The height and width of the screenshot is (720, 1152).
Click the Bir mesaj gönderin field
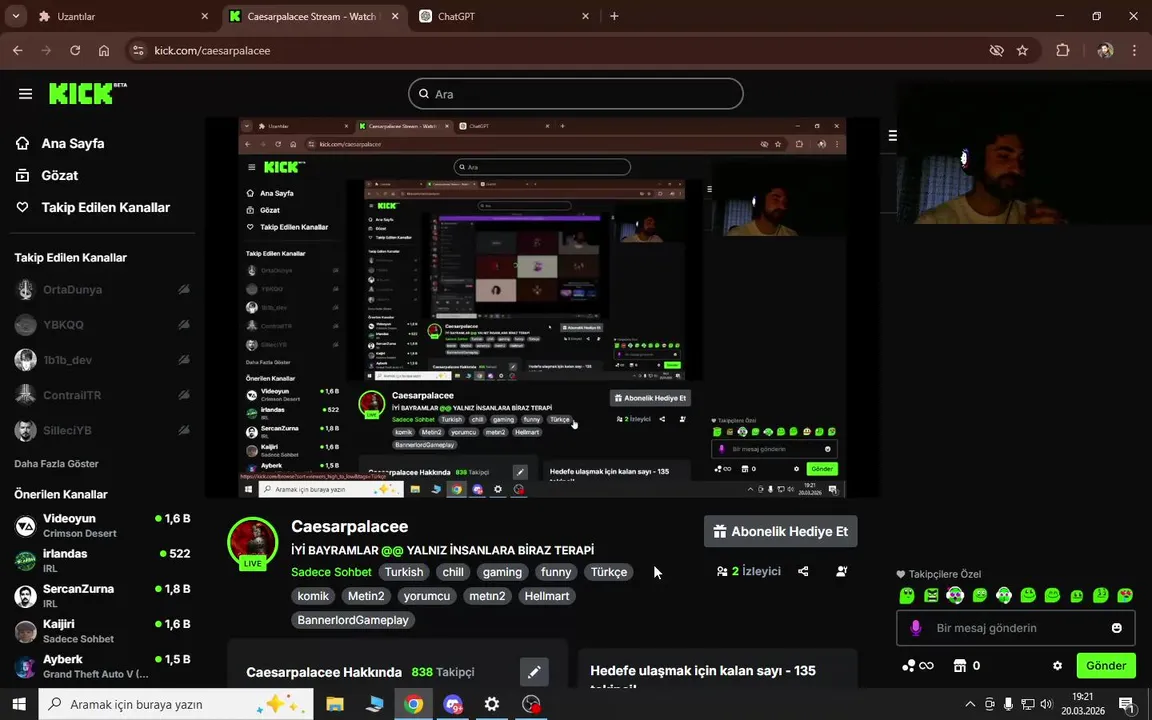click(1015, 628)
